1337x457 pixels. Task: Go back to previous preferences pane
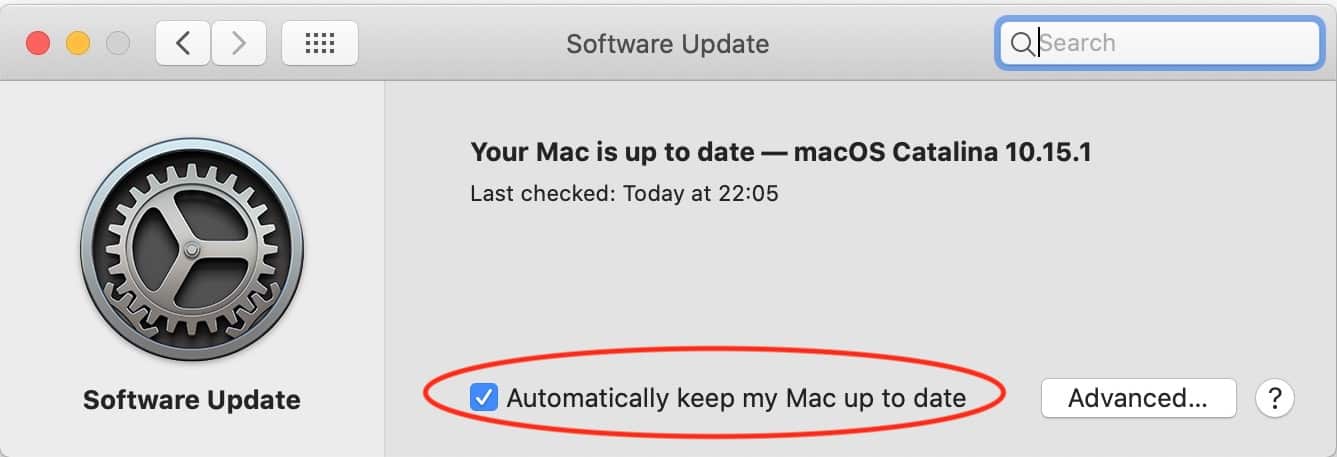(182, 43)
